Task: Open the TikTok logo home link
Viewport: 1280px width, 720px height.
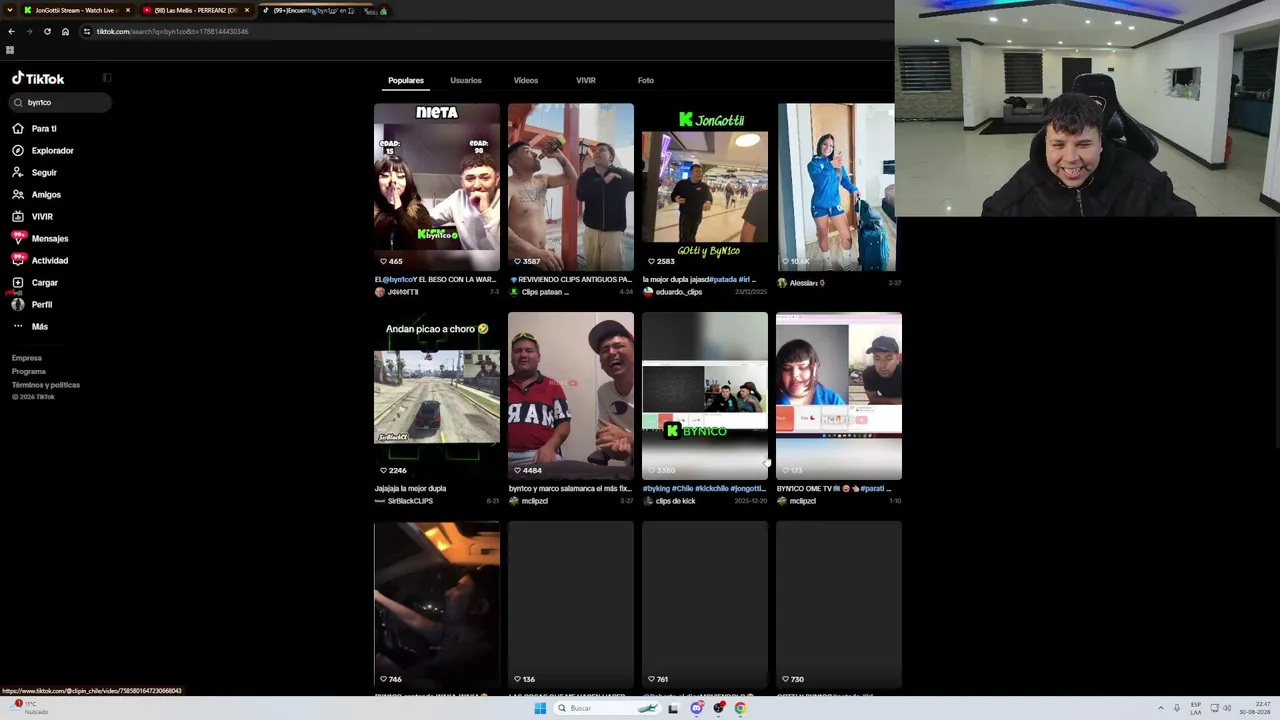Action: pos(38,79)
